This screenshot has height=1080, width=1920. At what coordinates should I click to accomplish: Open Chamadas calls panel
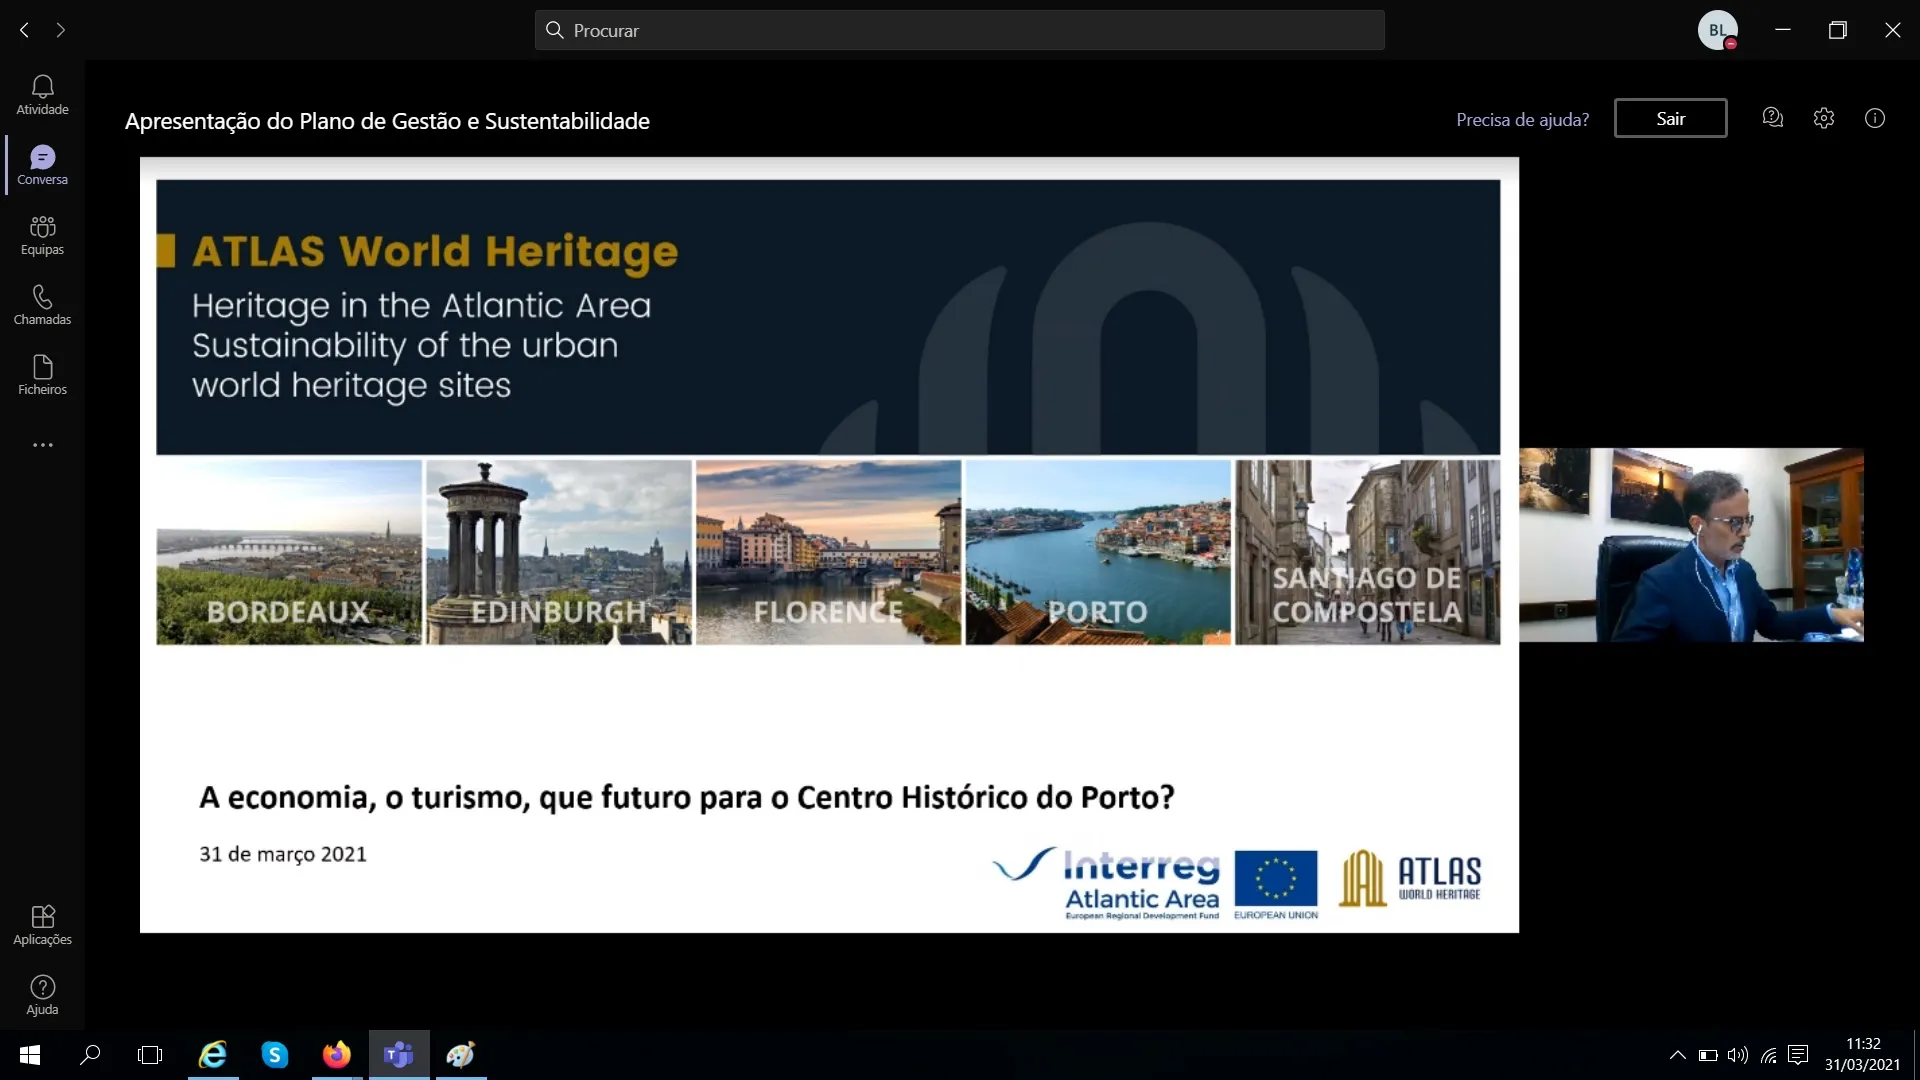42,305
